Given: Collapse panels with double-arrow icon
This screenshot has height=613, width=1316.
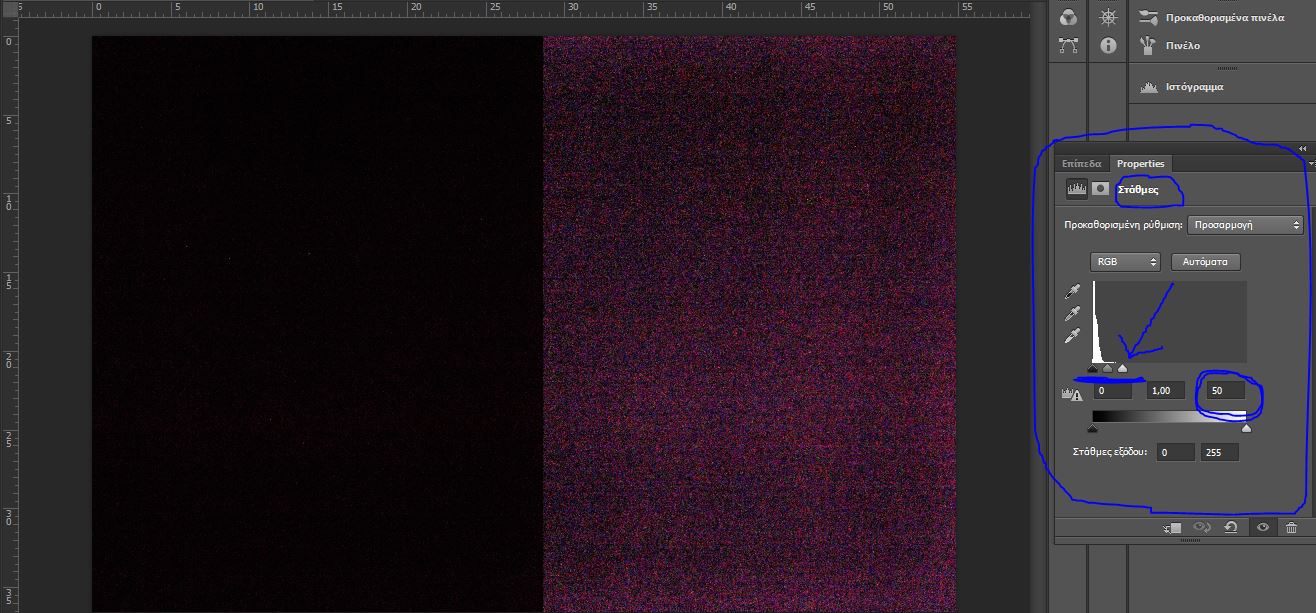Looking at the screenshot, I should (1303, 148).
